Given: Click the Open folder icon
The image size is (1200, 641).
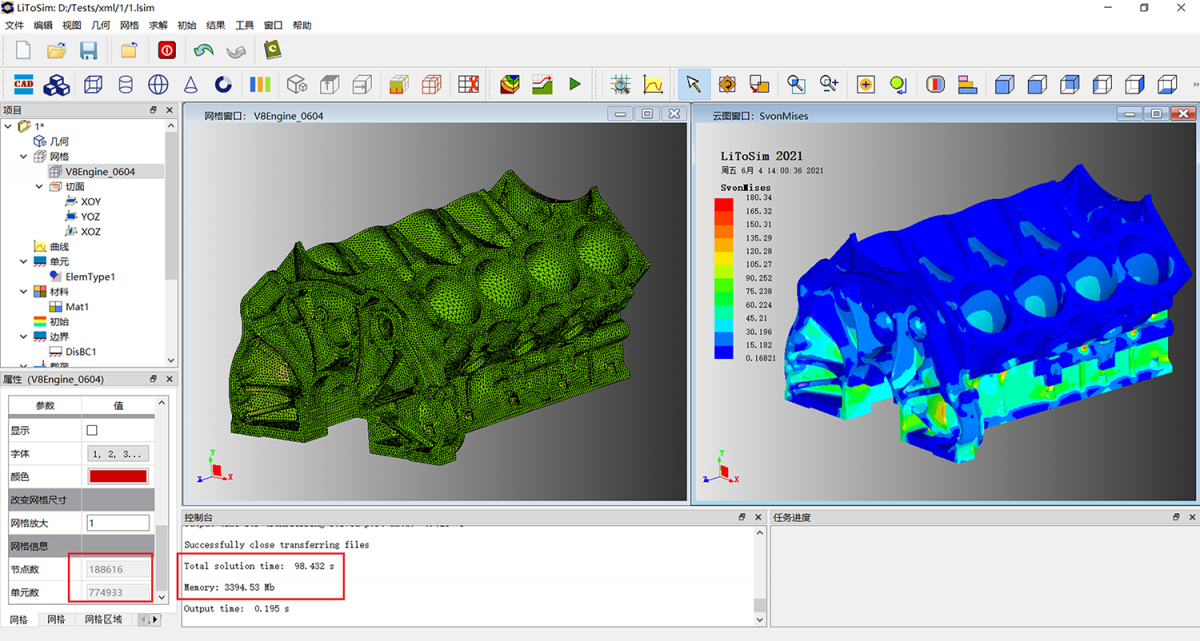Looking at the screenshot, I should 56,50.
